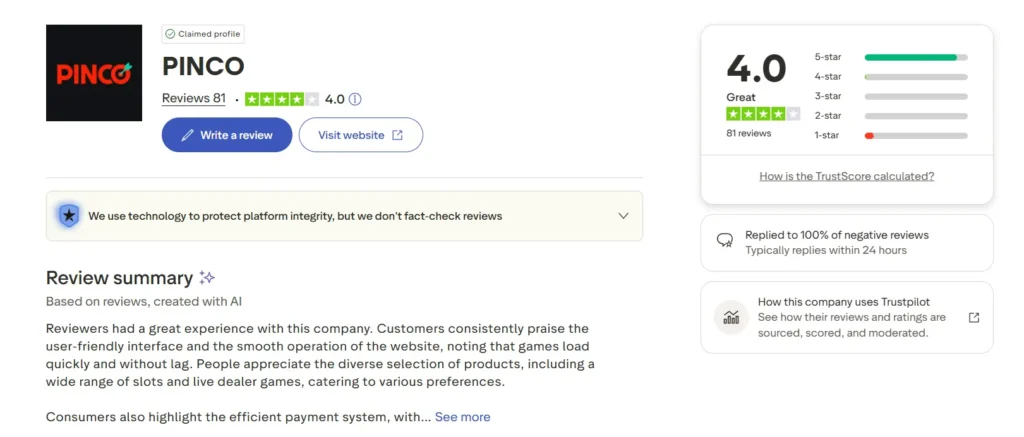This screenshot has height=437, width=1024.
Task: Click the PINCO company logo
Action: [x=94, y=73]
